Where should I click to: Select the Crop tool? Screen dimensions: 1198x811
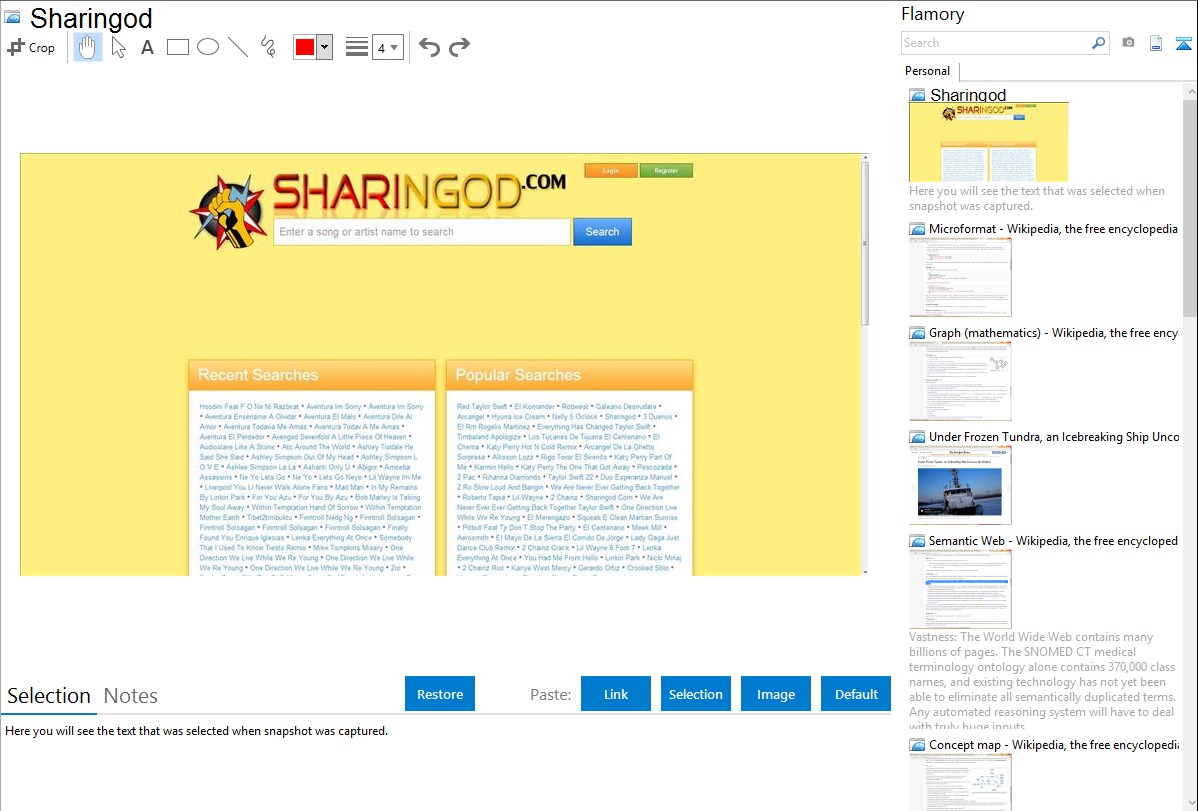click(x=31, y=47)
